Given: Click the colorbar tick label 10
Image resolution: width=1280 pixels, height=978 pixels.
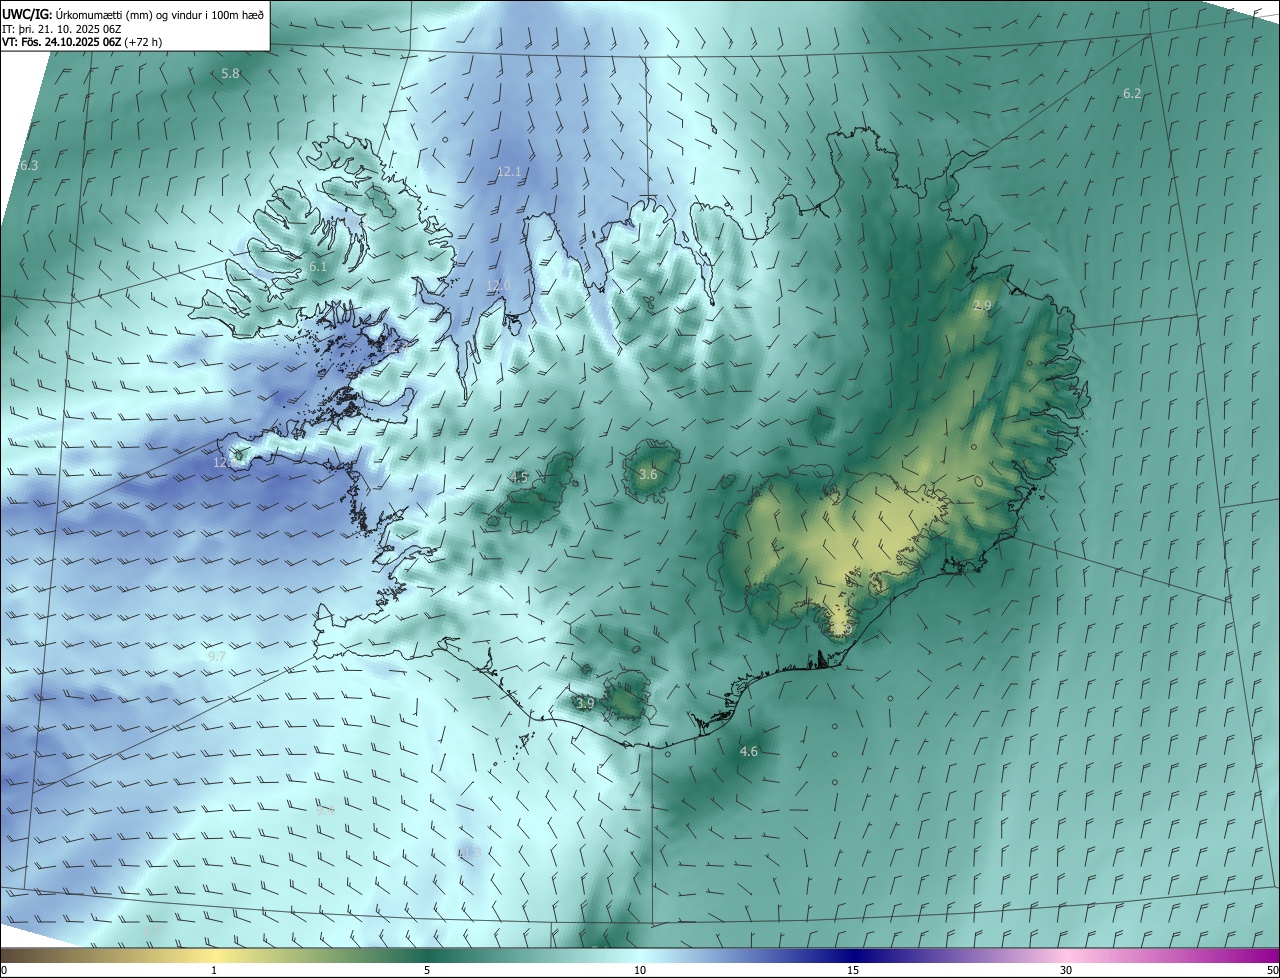Looking at the screenshot, I should pyautogui.click(x=640, y=971).
